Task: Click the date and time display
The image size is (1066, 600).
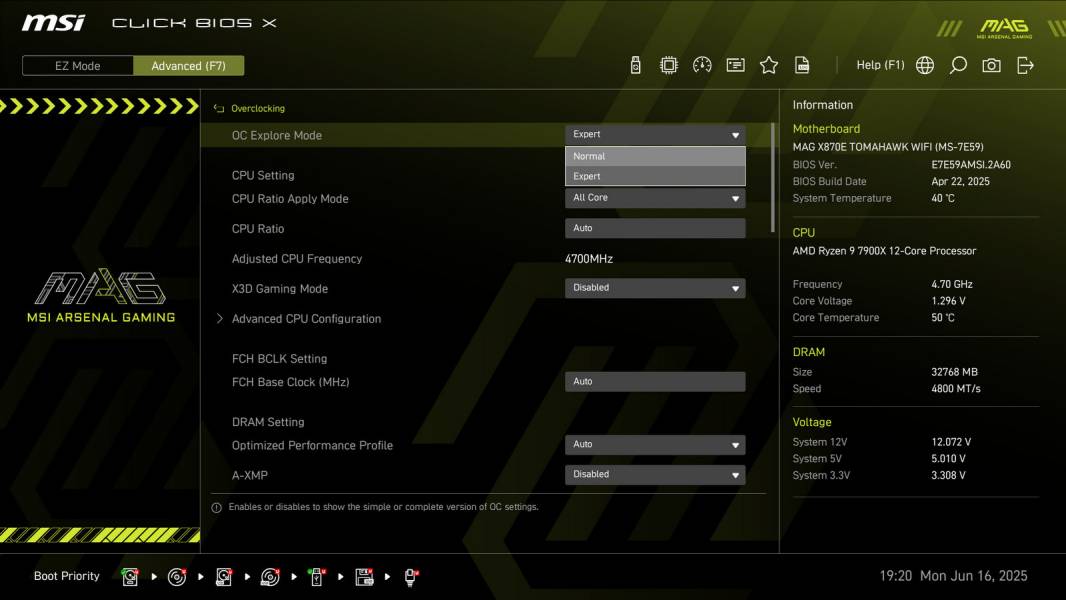Action: 953,576
